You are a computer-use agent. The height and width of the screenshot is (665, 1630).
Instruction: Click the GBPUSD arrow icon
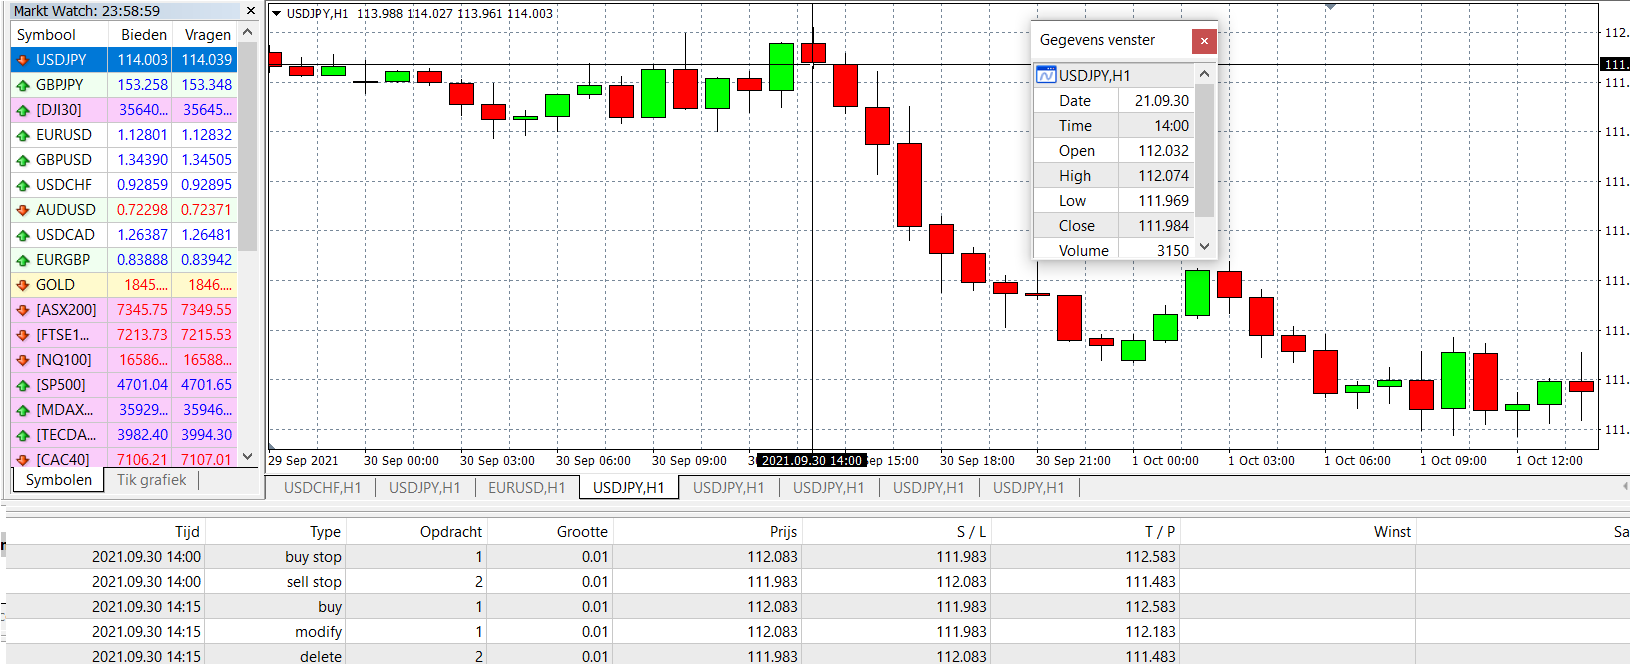click(x=23, y=160)
